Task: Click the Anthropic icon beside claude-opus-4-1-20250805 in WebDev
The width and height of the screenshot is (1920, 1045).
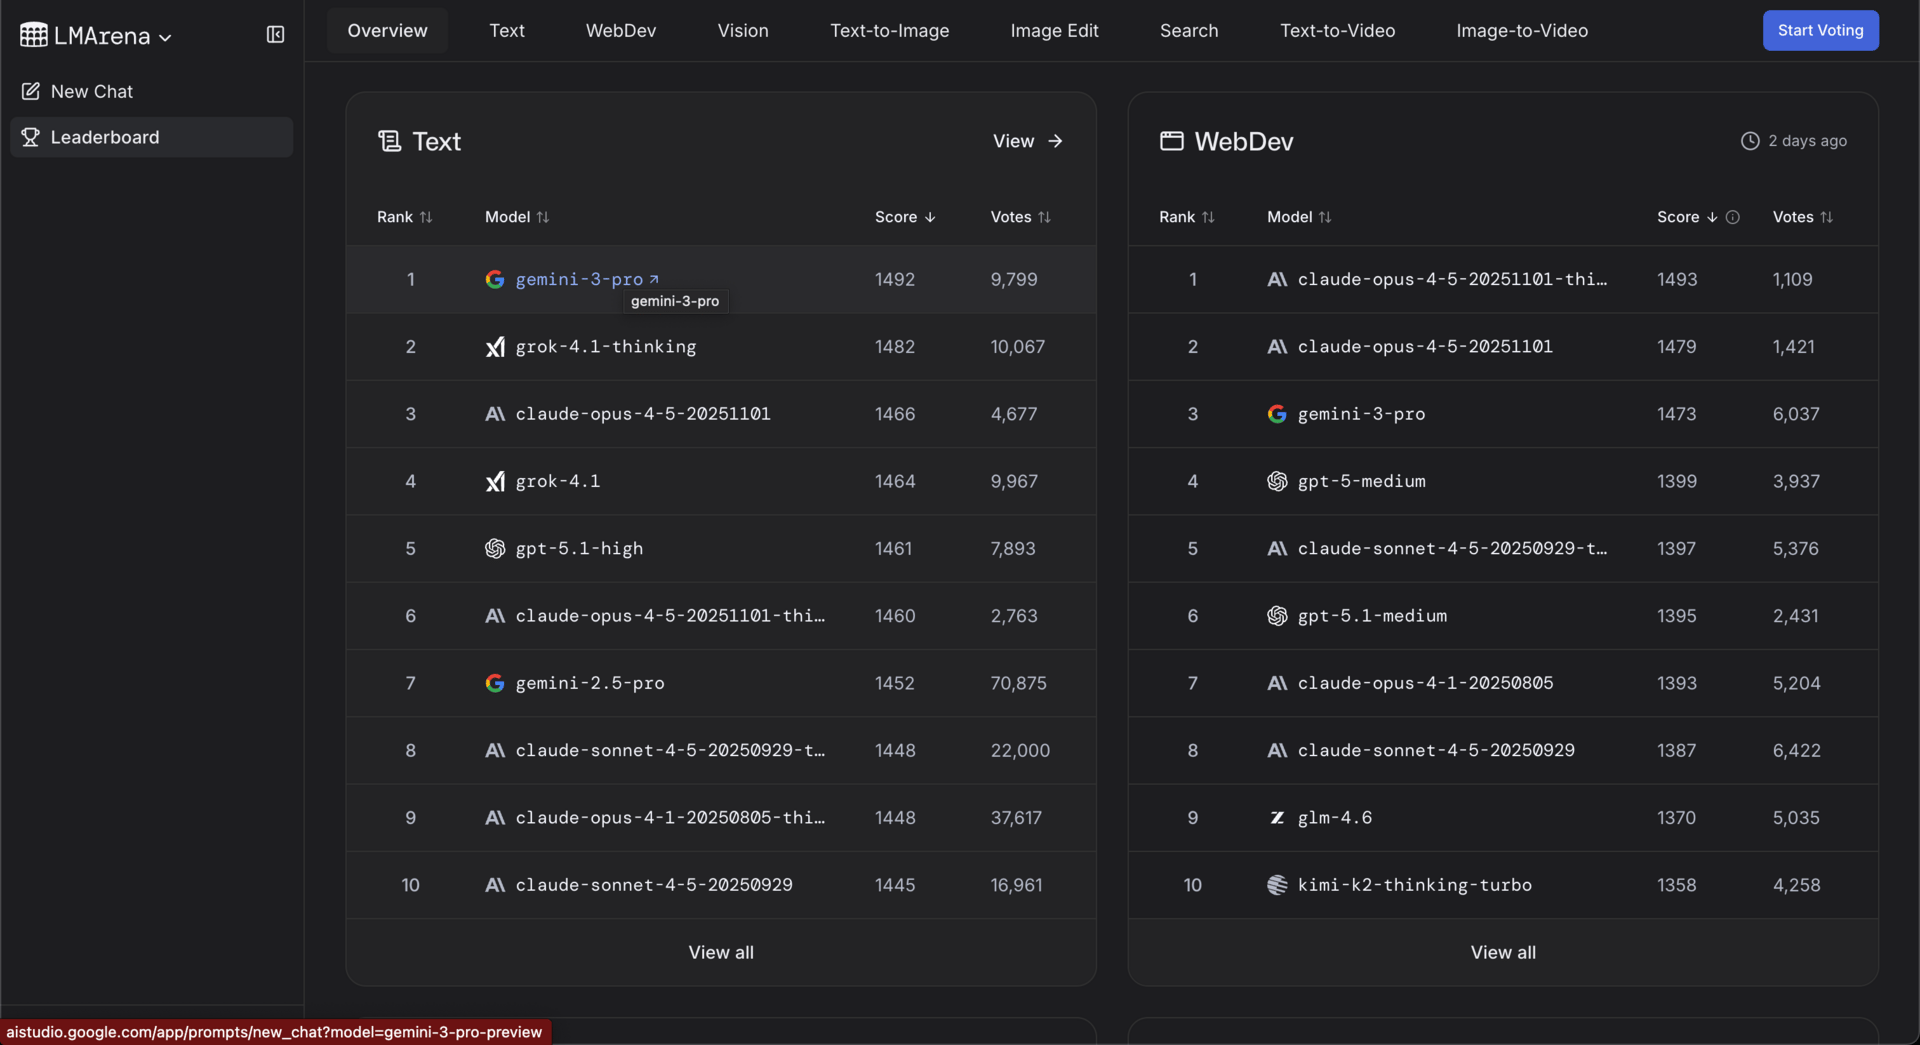Action: click(x=1277, y=683)
